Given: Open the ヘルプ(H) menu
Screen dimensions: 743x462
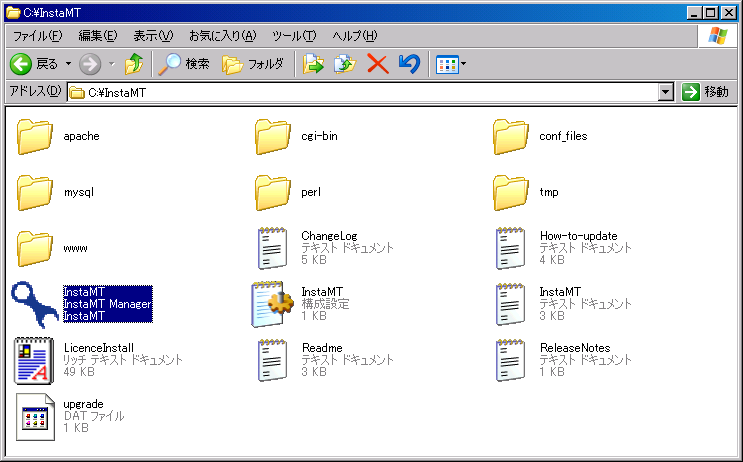Looking at the screenshot, I should click(x=354, y=36).
